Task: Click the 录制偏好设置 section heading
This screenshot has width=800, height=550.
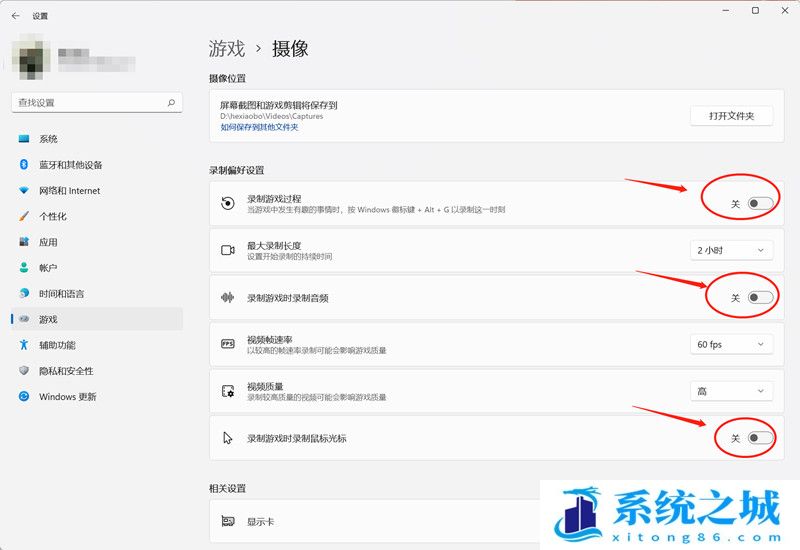Action: coord(236,170)
